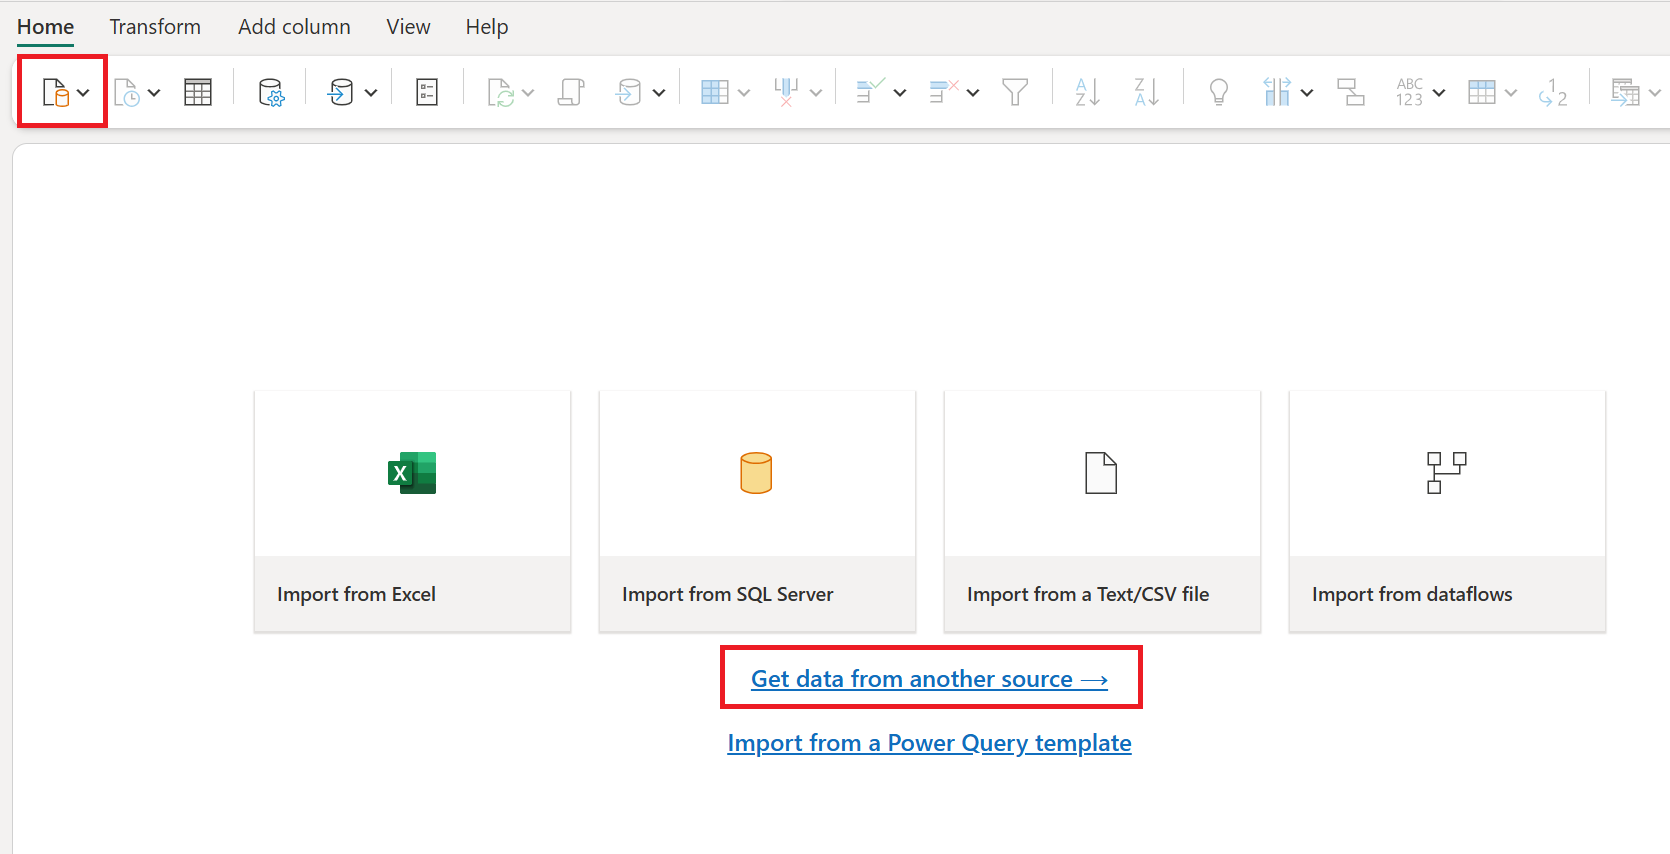Expand the Keep rows dropdown arrow
The height and width of the screenshot is (854, 1670).
point(900,93)
